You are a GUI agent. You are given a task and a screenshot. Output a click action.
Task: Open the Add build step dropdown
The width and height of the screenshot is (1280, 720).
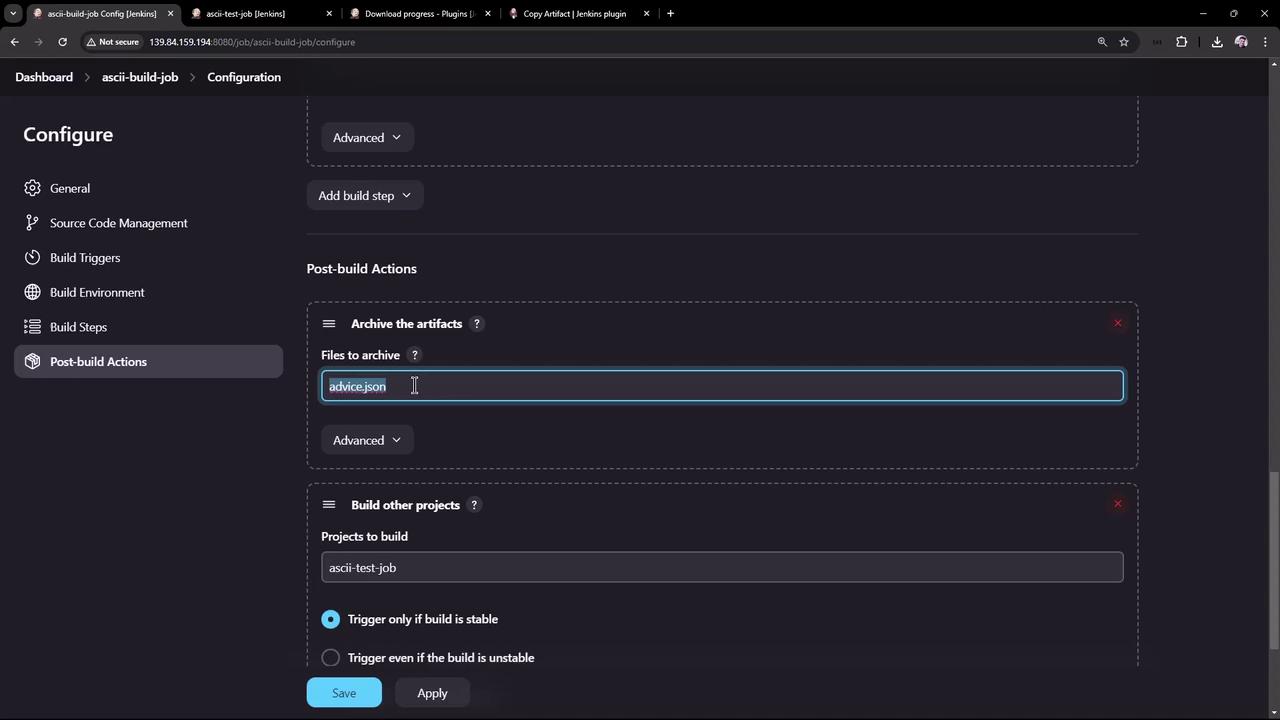365,196
